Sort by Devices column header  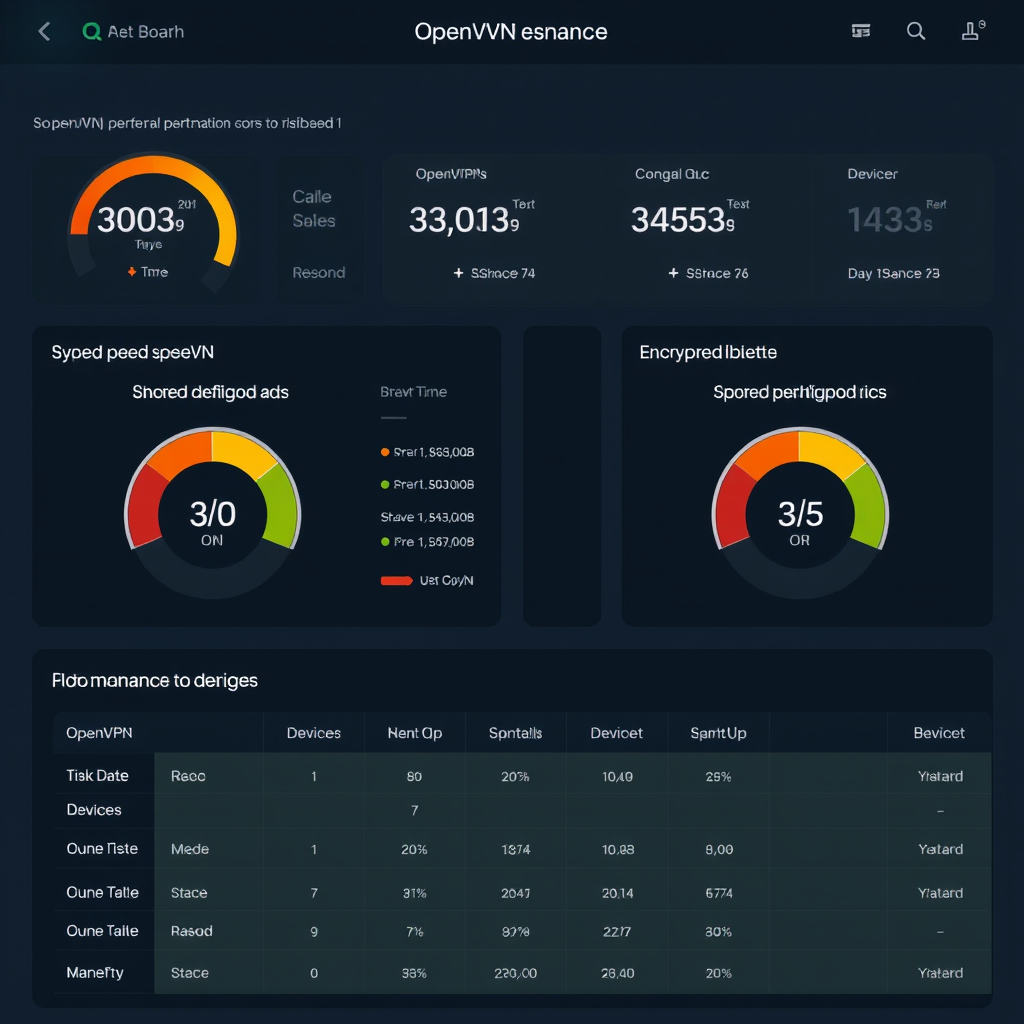(x=313, y=733)
